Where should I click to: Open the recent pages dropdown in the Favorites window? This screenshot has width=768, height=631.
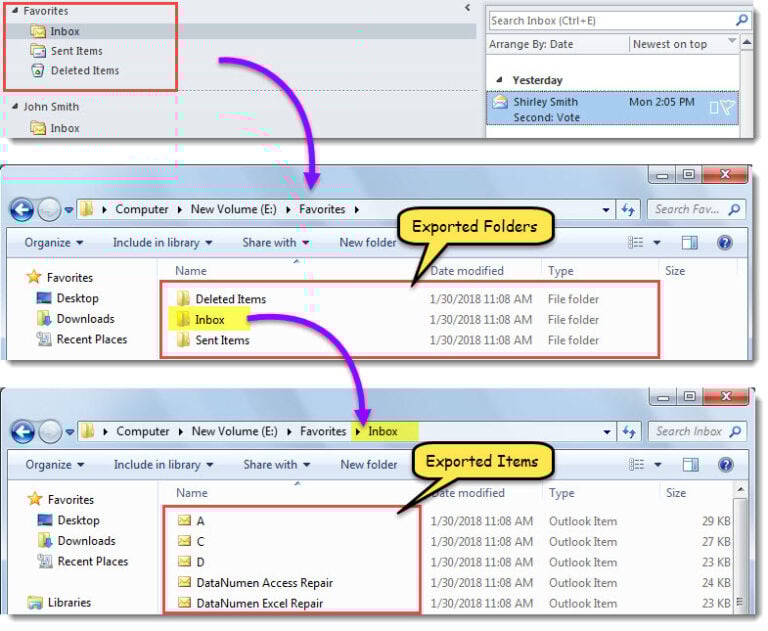69,210
